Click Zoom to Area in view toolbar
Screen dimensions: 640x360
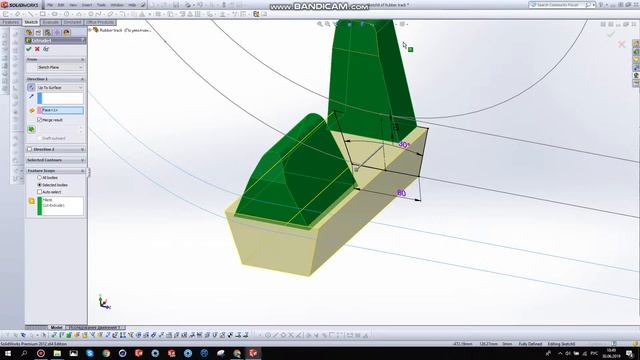328,24
